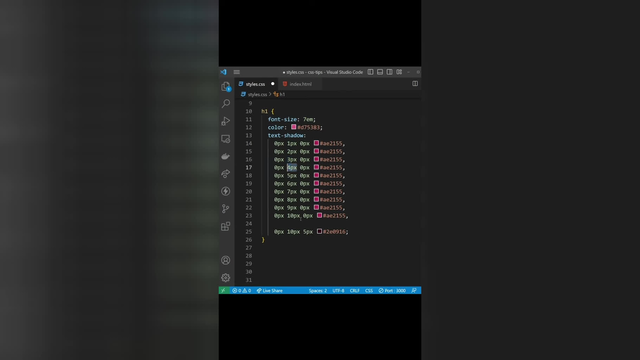The height and width of the screenshot is (360, 640).
Task: Open the Remote Explorer view
Action: click(226, 139)
